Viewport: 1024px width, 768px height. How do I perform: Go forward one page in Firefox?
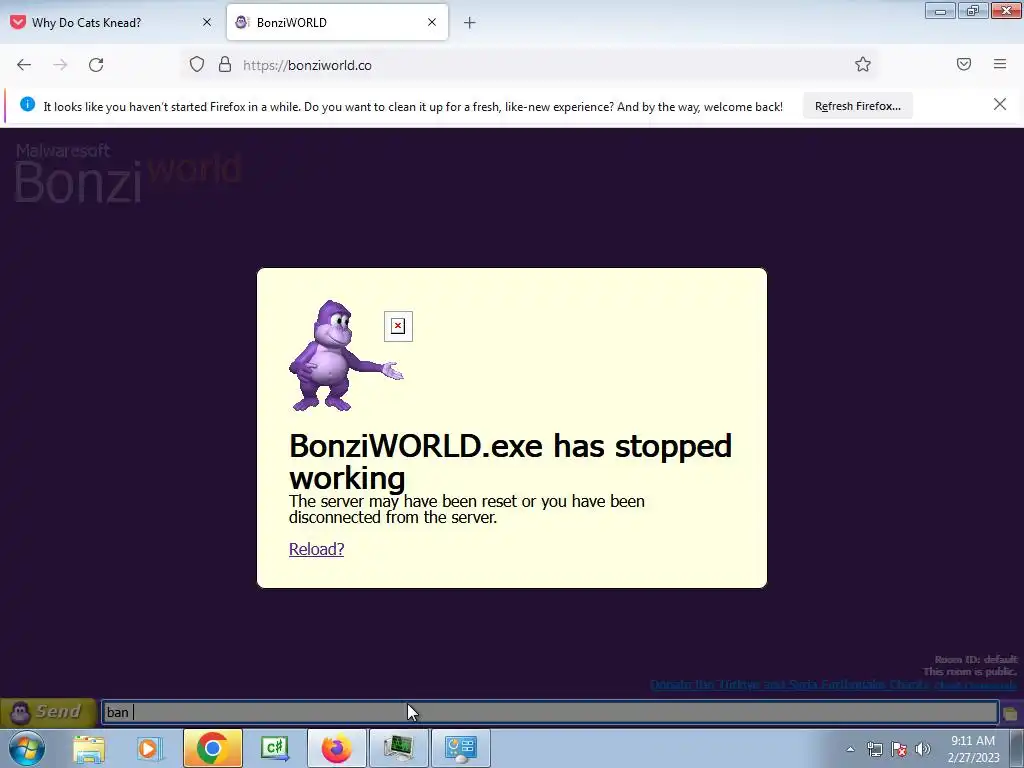tap(60, 65)
